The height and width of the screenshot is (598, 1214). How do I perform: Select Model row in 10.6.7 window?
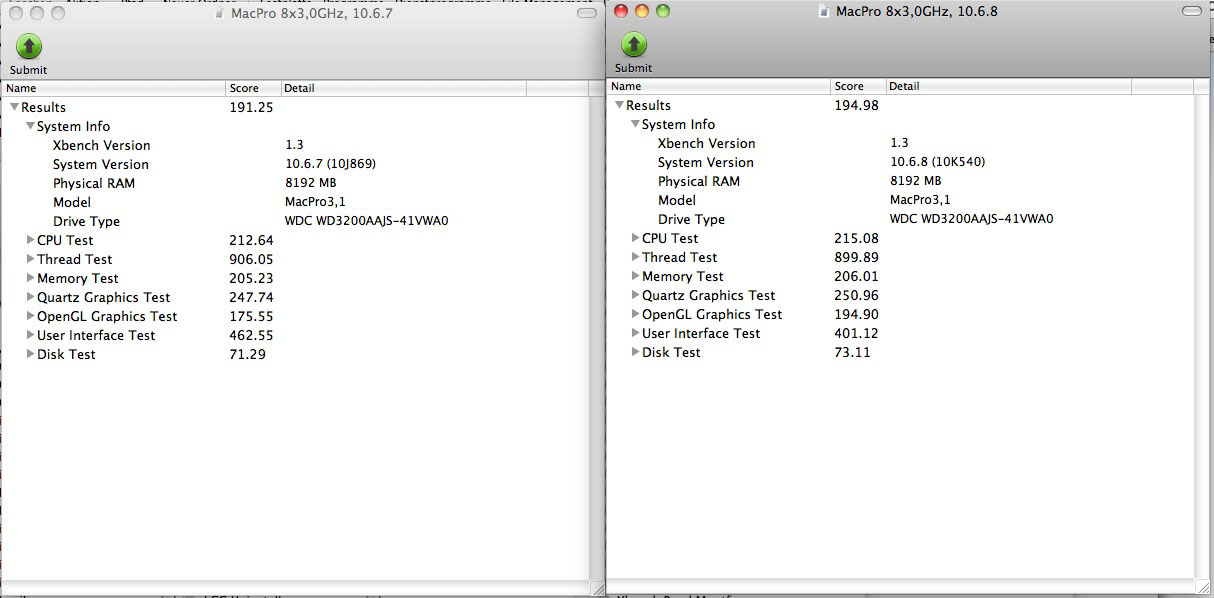point(294,202)
